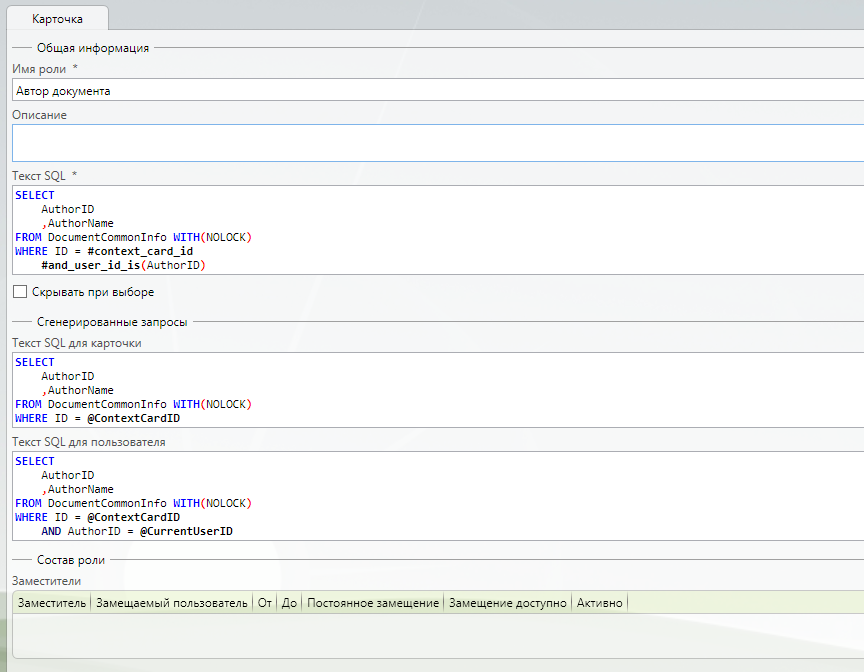Sort by Замещаемый пользователь column header

[x=171, y=603]
